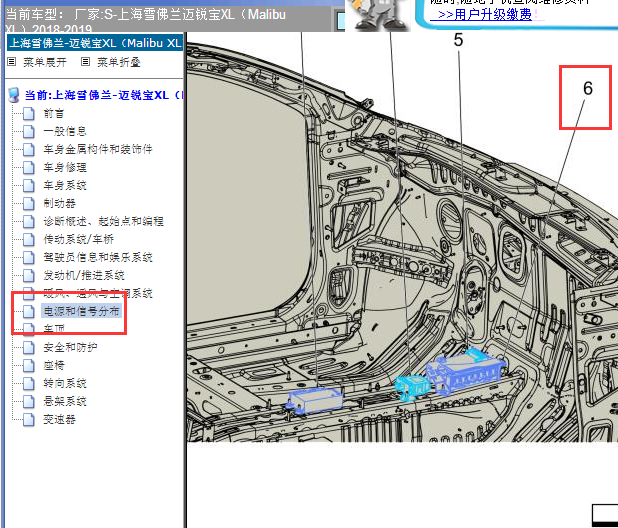This screenshot has width=618, height=528.
Task: Open 诊断概述、起始点和编程 section
Action: tap(103, 221)
